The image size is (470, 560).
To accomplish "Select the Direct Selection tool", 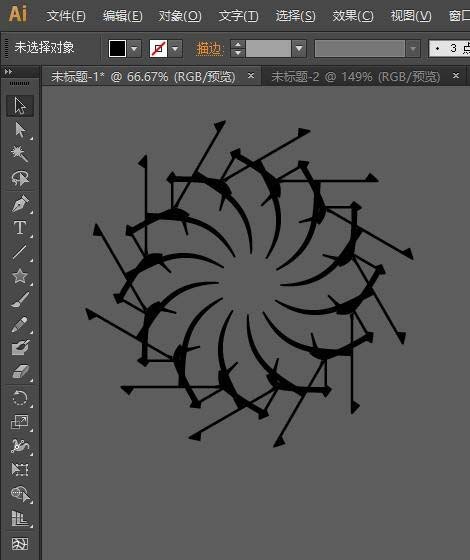I will click(20, 130).
